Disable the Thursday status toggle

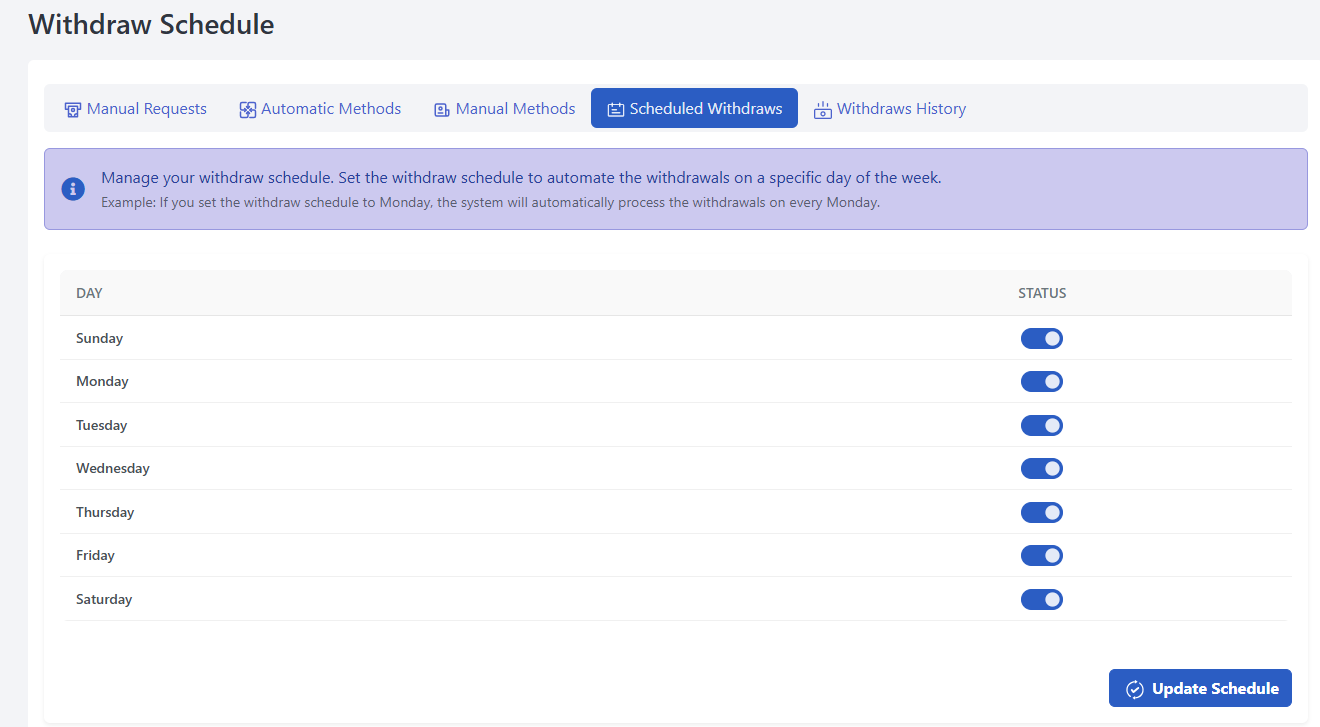pos(1041,512)
